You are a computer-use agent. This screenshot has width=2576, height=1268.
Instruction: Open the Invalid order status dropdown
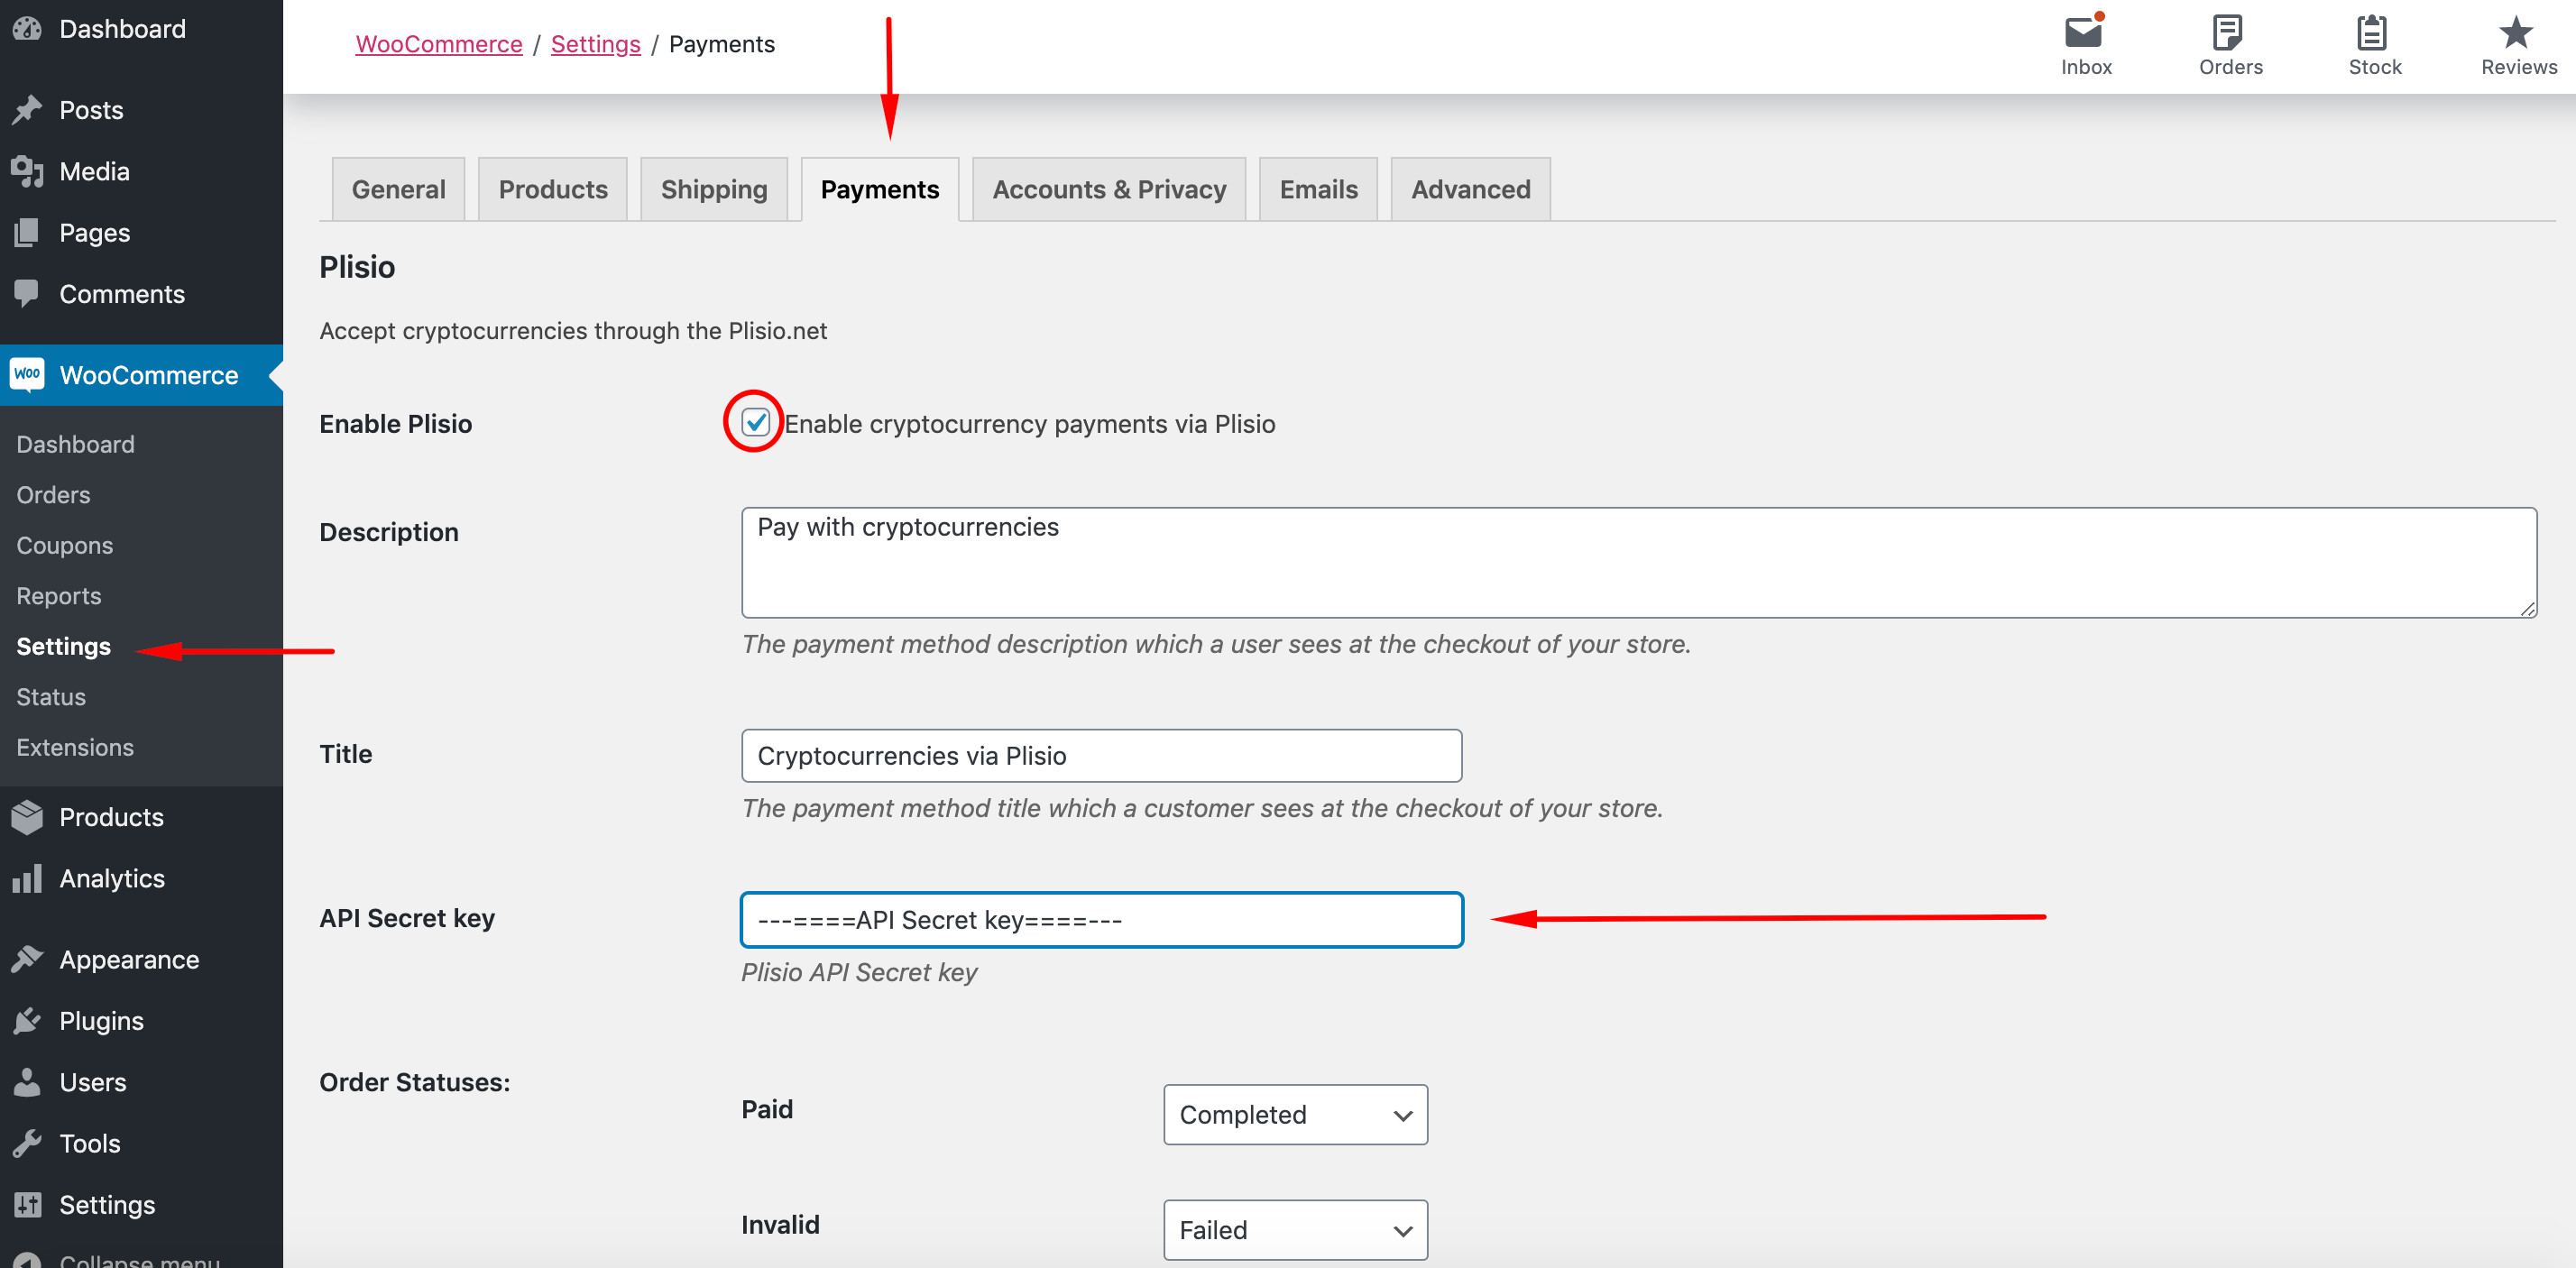1294,1229
